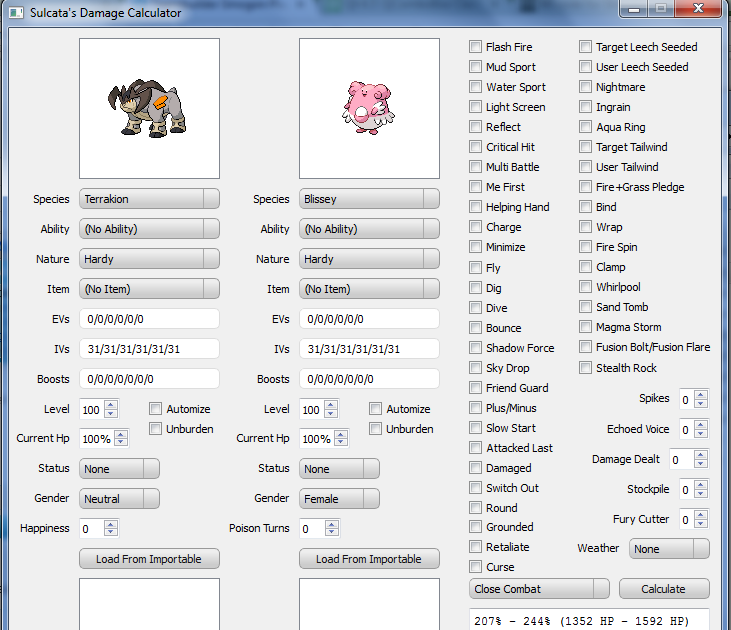Decrease the defender Level spinner
This screenshot has width=731, height=630.
click(x=331, y=413)
